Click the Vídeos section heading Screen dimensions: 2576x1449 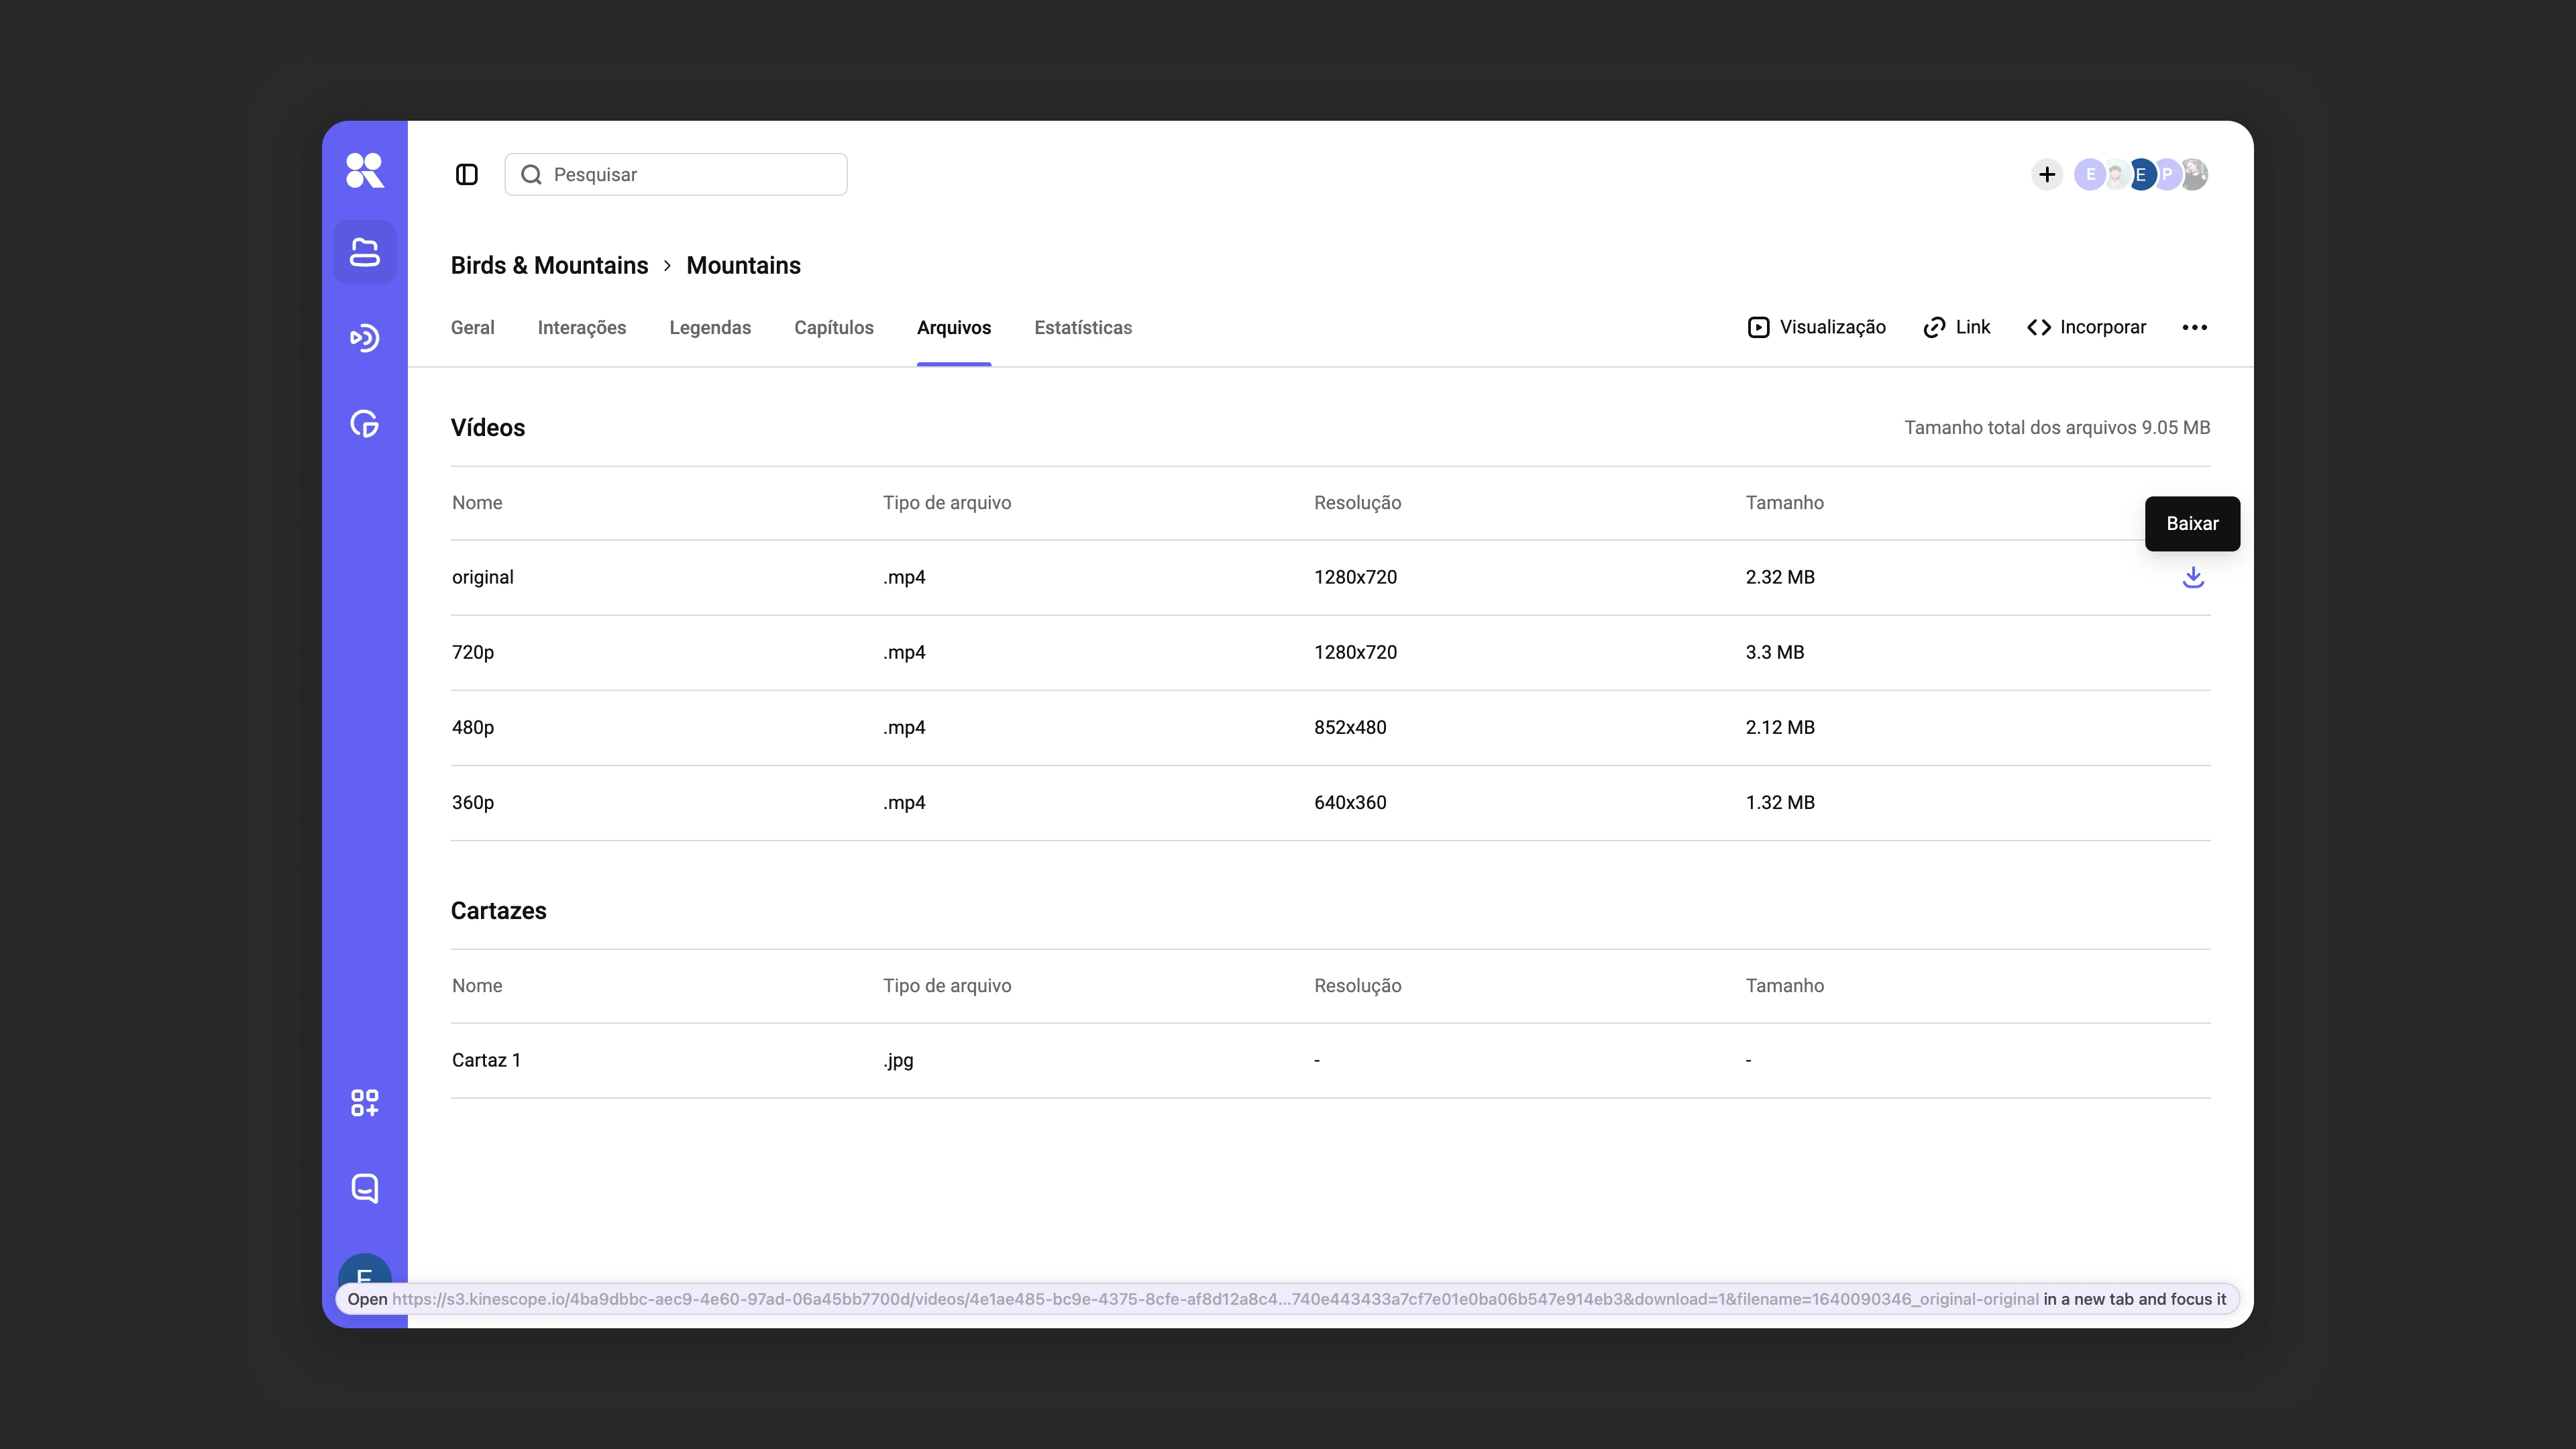pyautogui.click(x=488, y=428)
